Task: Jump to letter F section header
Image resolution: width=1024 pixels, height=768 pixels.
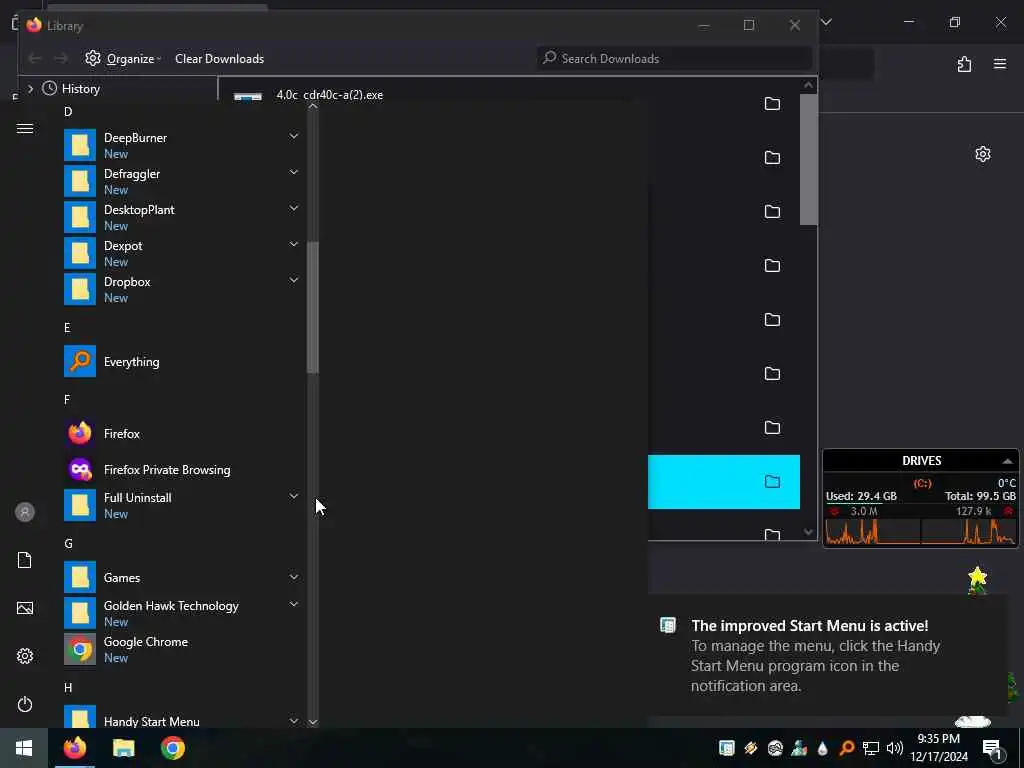Action: 67,399
